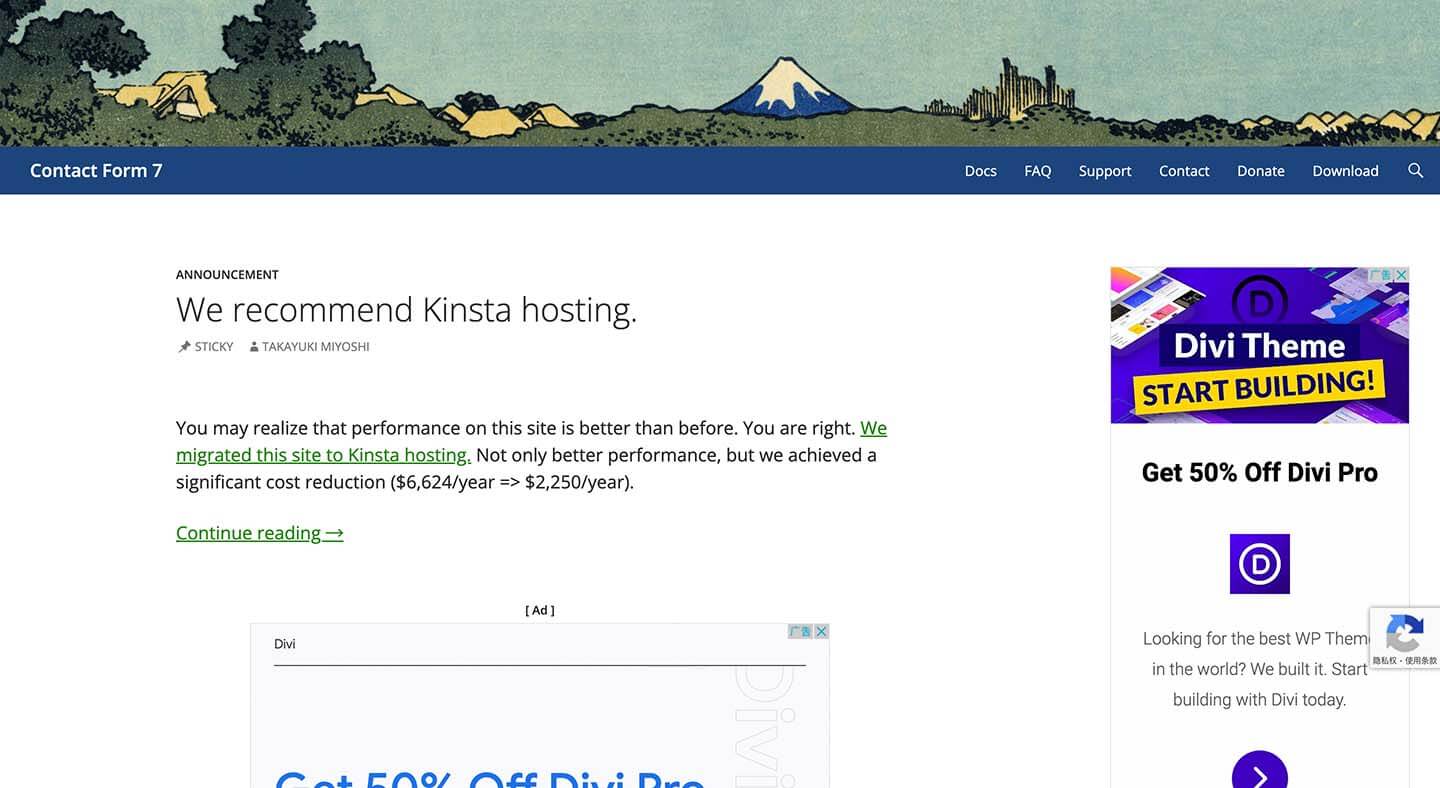The width and height of the screenshot is (1440, 788).
Task: Go to Contact Form 7 site title
Action: 96,171
